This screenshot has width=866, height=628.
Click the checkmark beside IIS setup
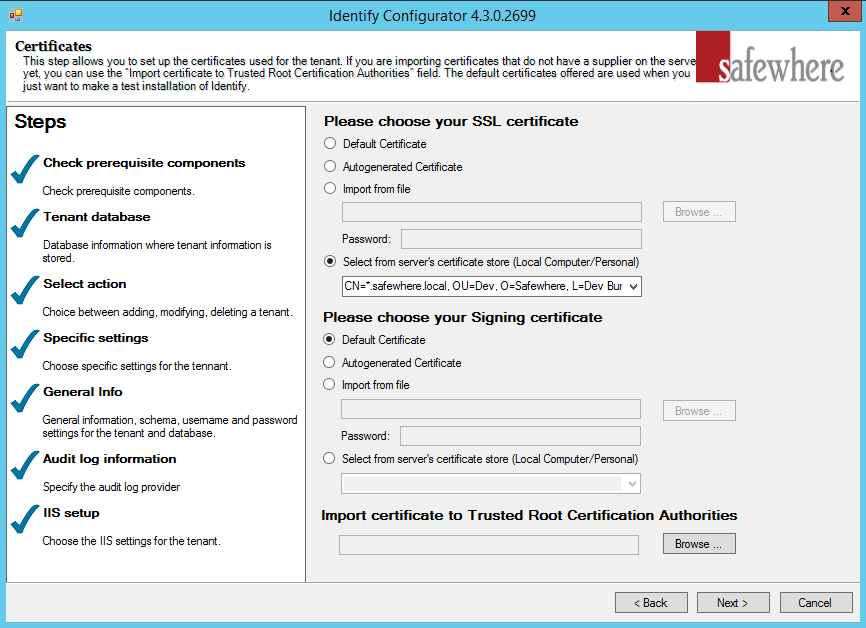[25, 519]
